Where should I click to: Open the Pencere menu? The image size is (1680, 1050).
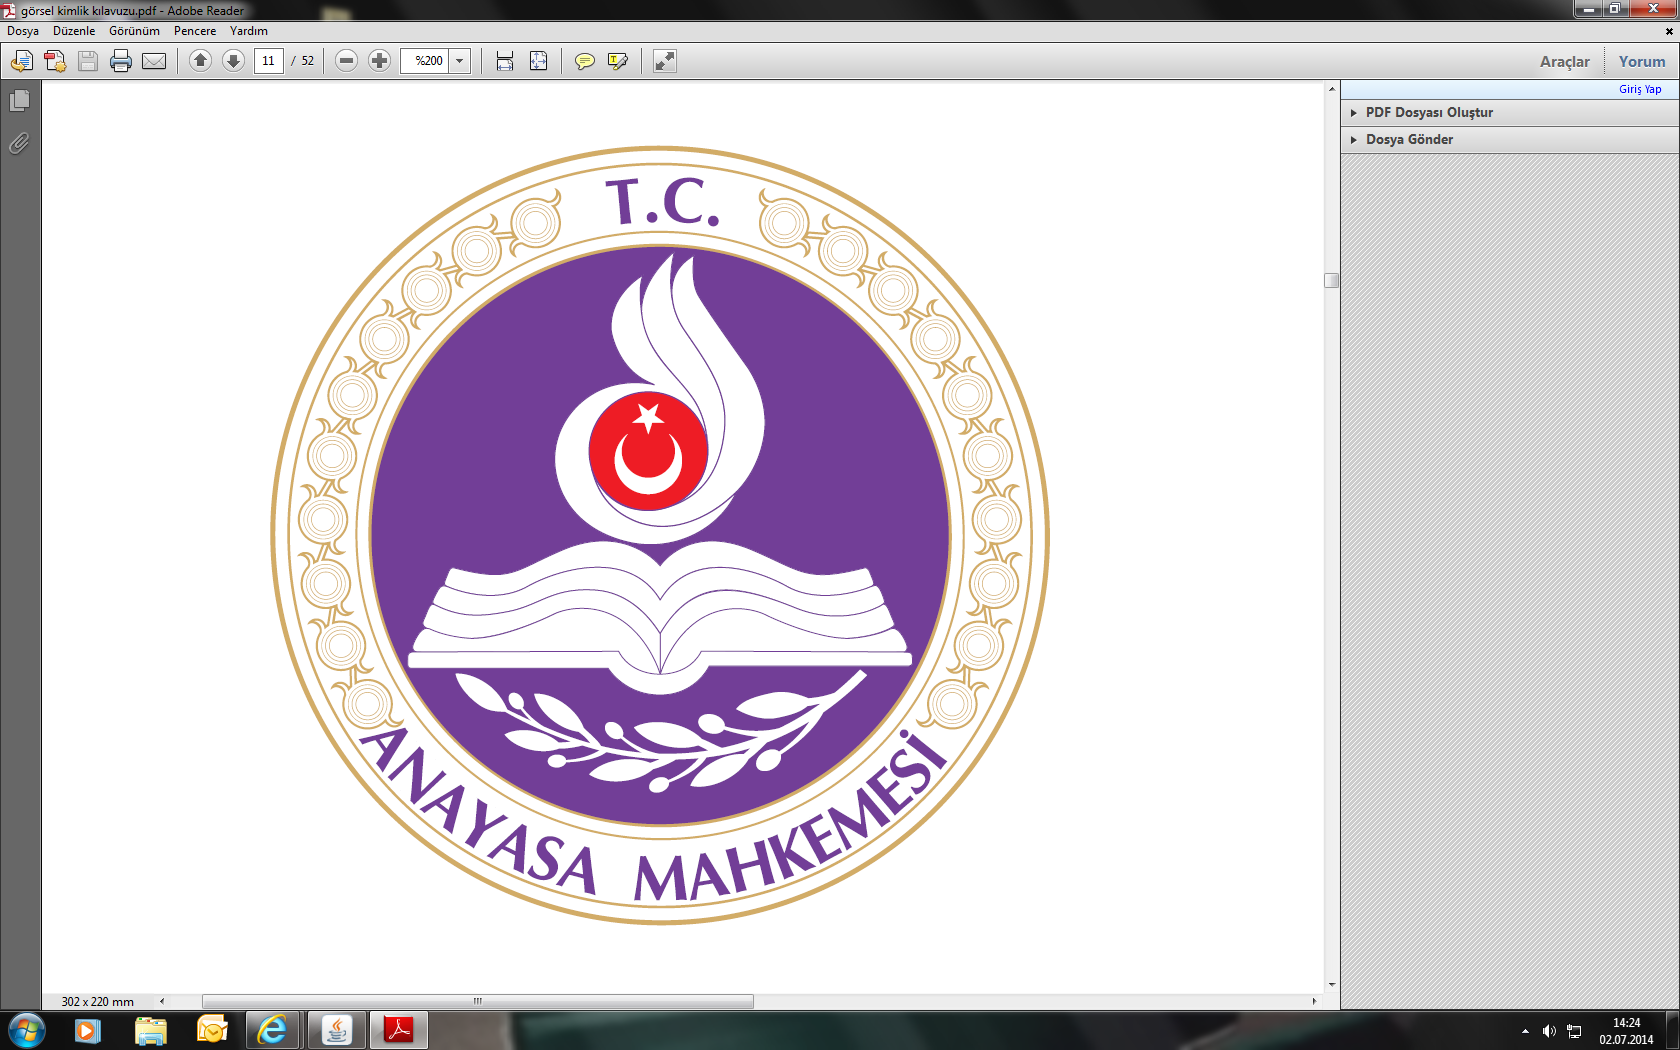[x=195, y=31]
